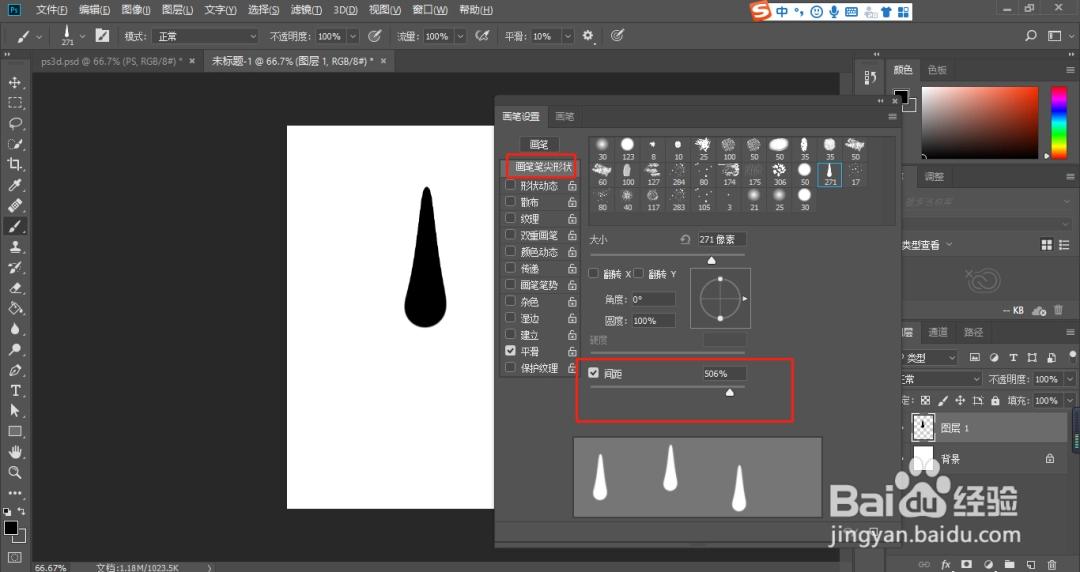
Task: Expand the 流量 flow dropdown
Action: [x=460, y=36]
